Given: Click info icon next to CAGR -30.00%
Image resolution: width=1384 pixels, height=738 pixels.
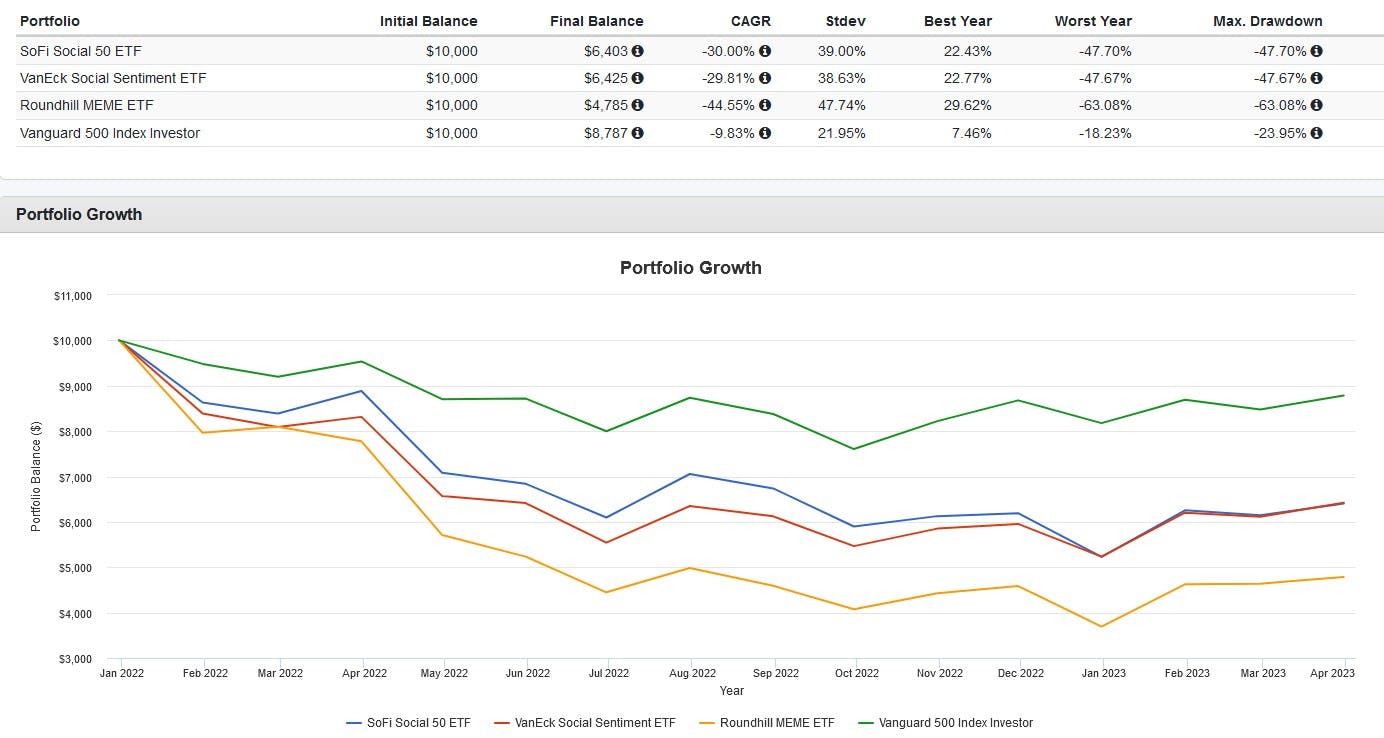Looking at the screenshot, I should click(765, 51).
